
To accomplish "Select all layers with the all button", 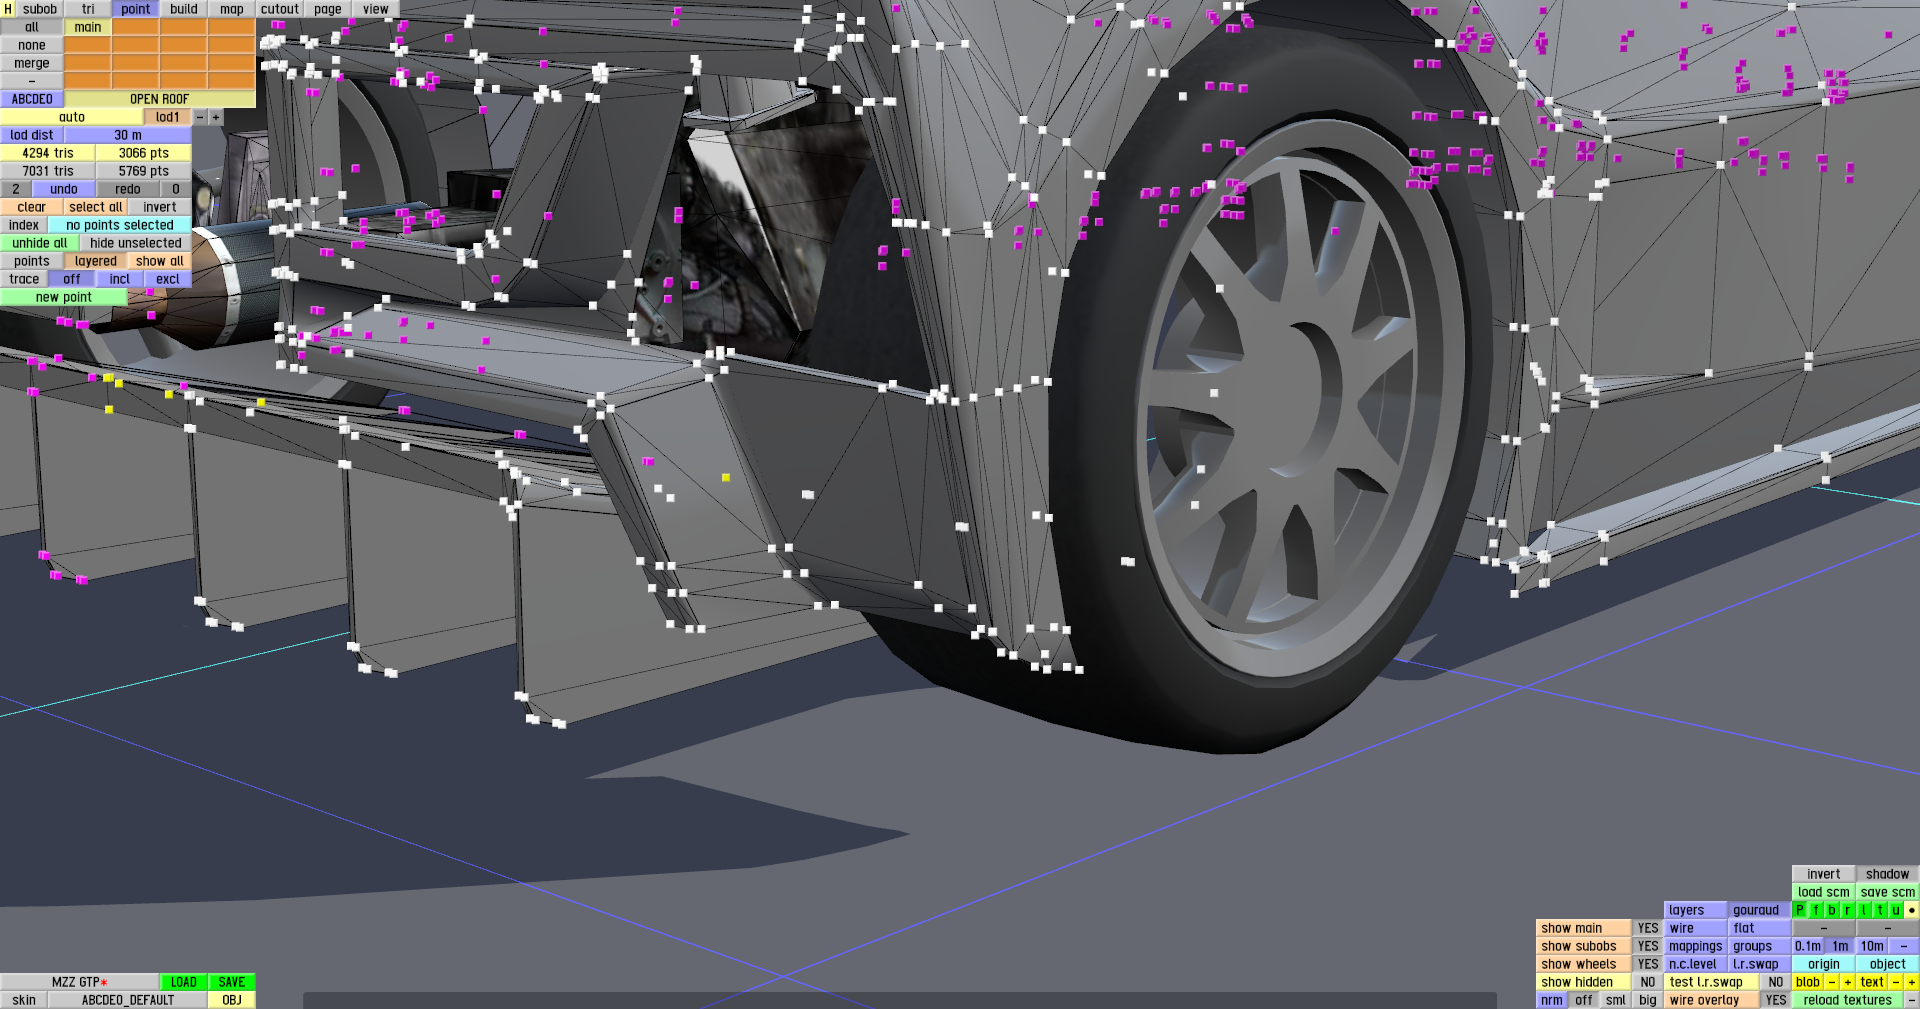I will tap(32, 27).
